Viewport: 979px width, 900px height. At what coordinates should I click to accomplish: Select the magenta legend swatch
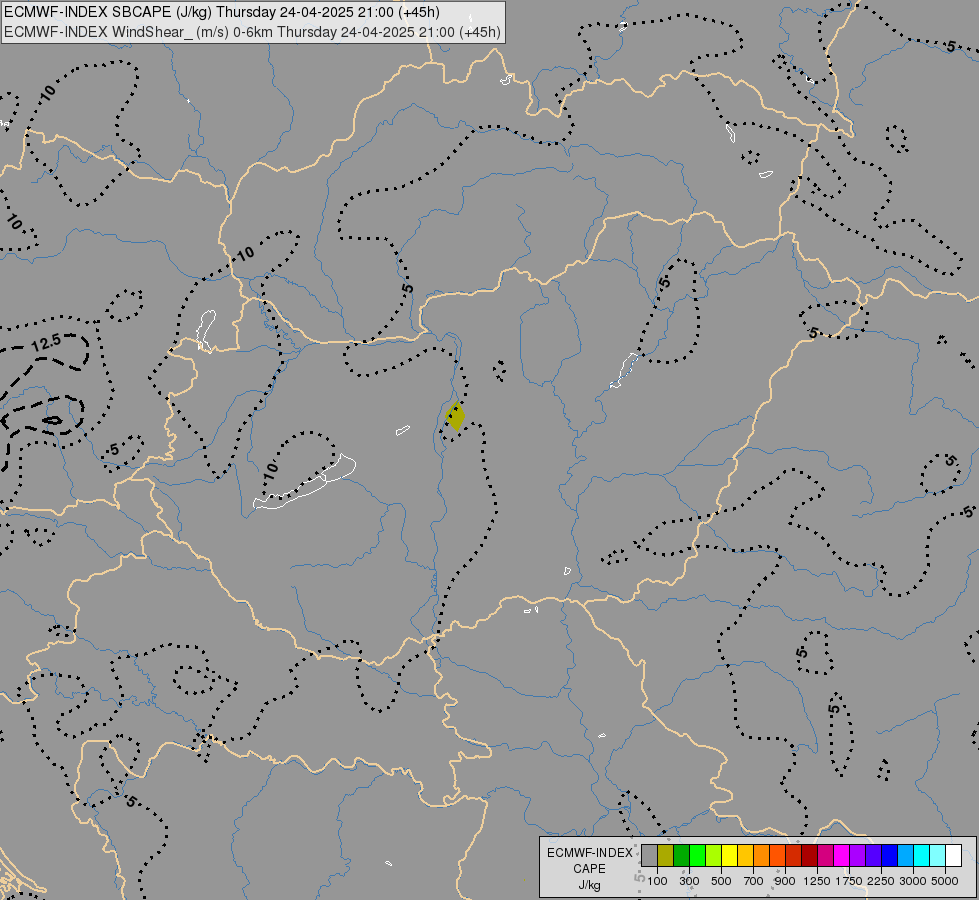point(842,856)
